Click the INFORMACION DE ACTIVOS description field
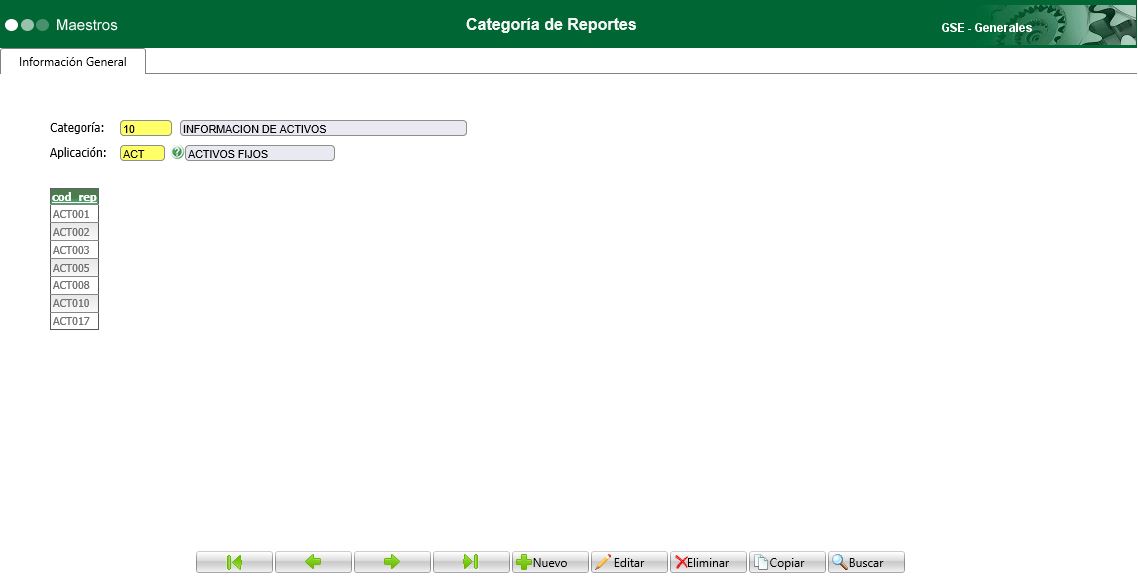This screenshot has height=580, width=1138. (x=323, y=128)
